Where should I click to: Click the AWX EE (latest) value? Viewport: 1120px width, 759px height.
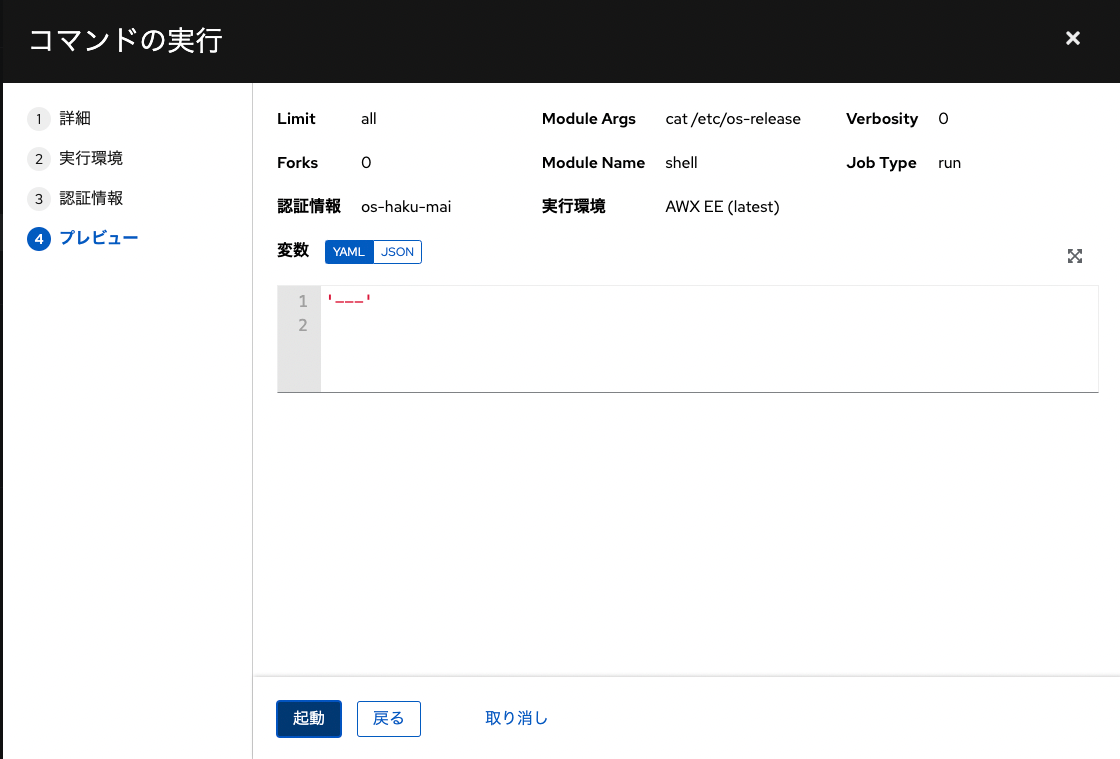pyautogui.click(x=722, y=207)
